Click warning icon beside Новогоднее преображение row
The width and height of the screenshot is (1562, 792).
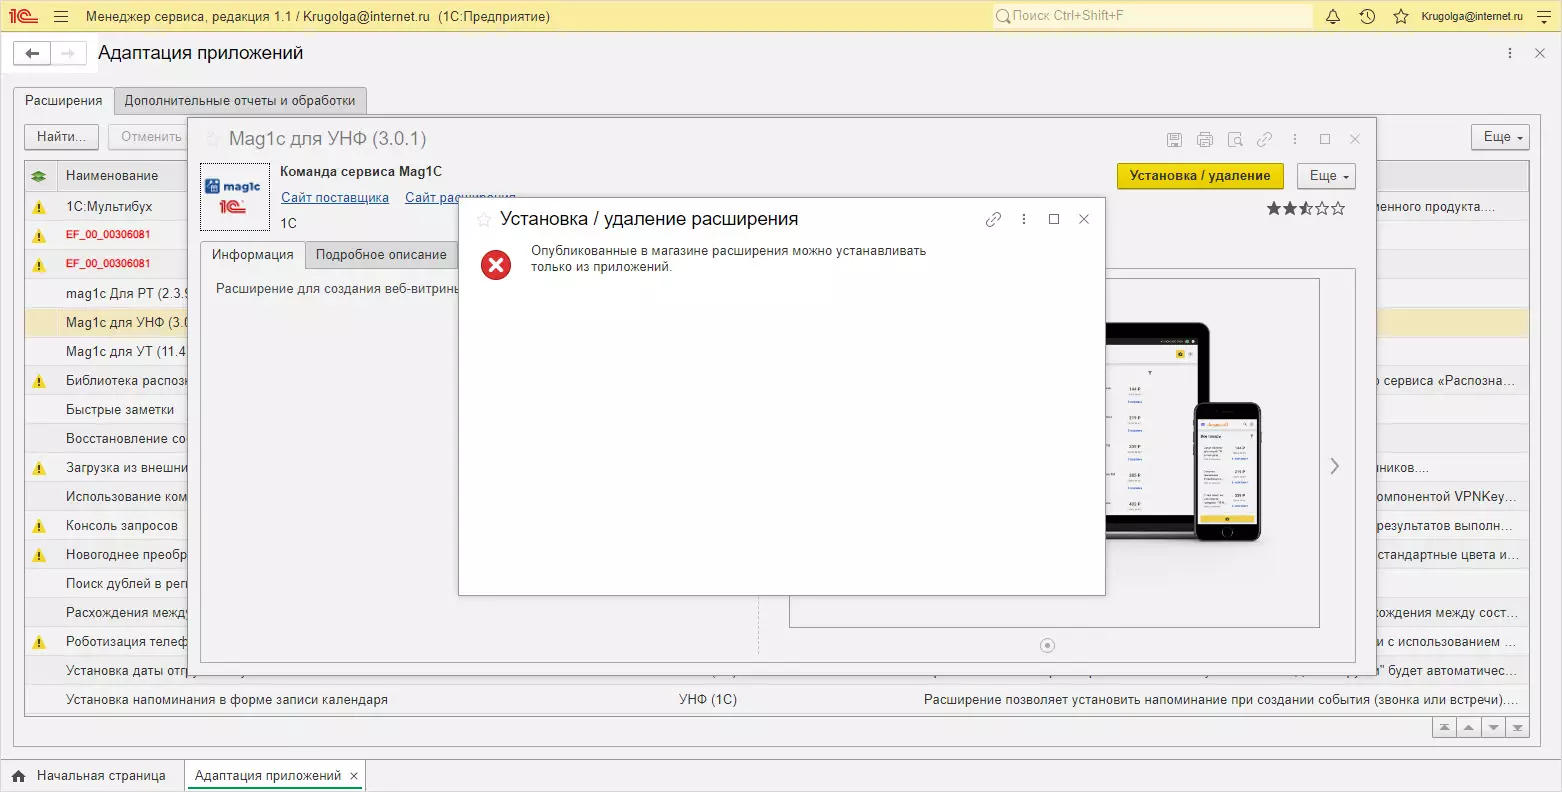pos(39,555)
